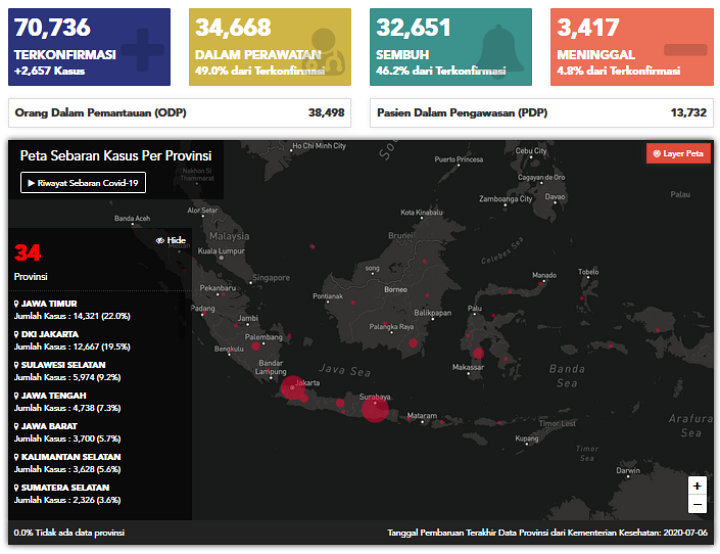Screen dimensions: 720x554
Task: Select DKI JAKARTA pin icon in list
Action: 17,334
